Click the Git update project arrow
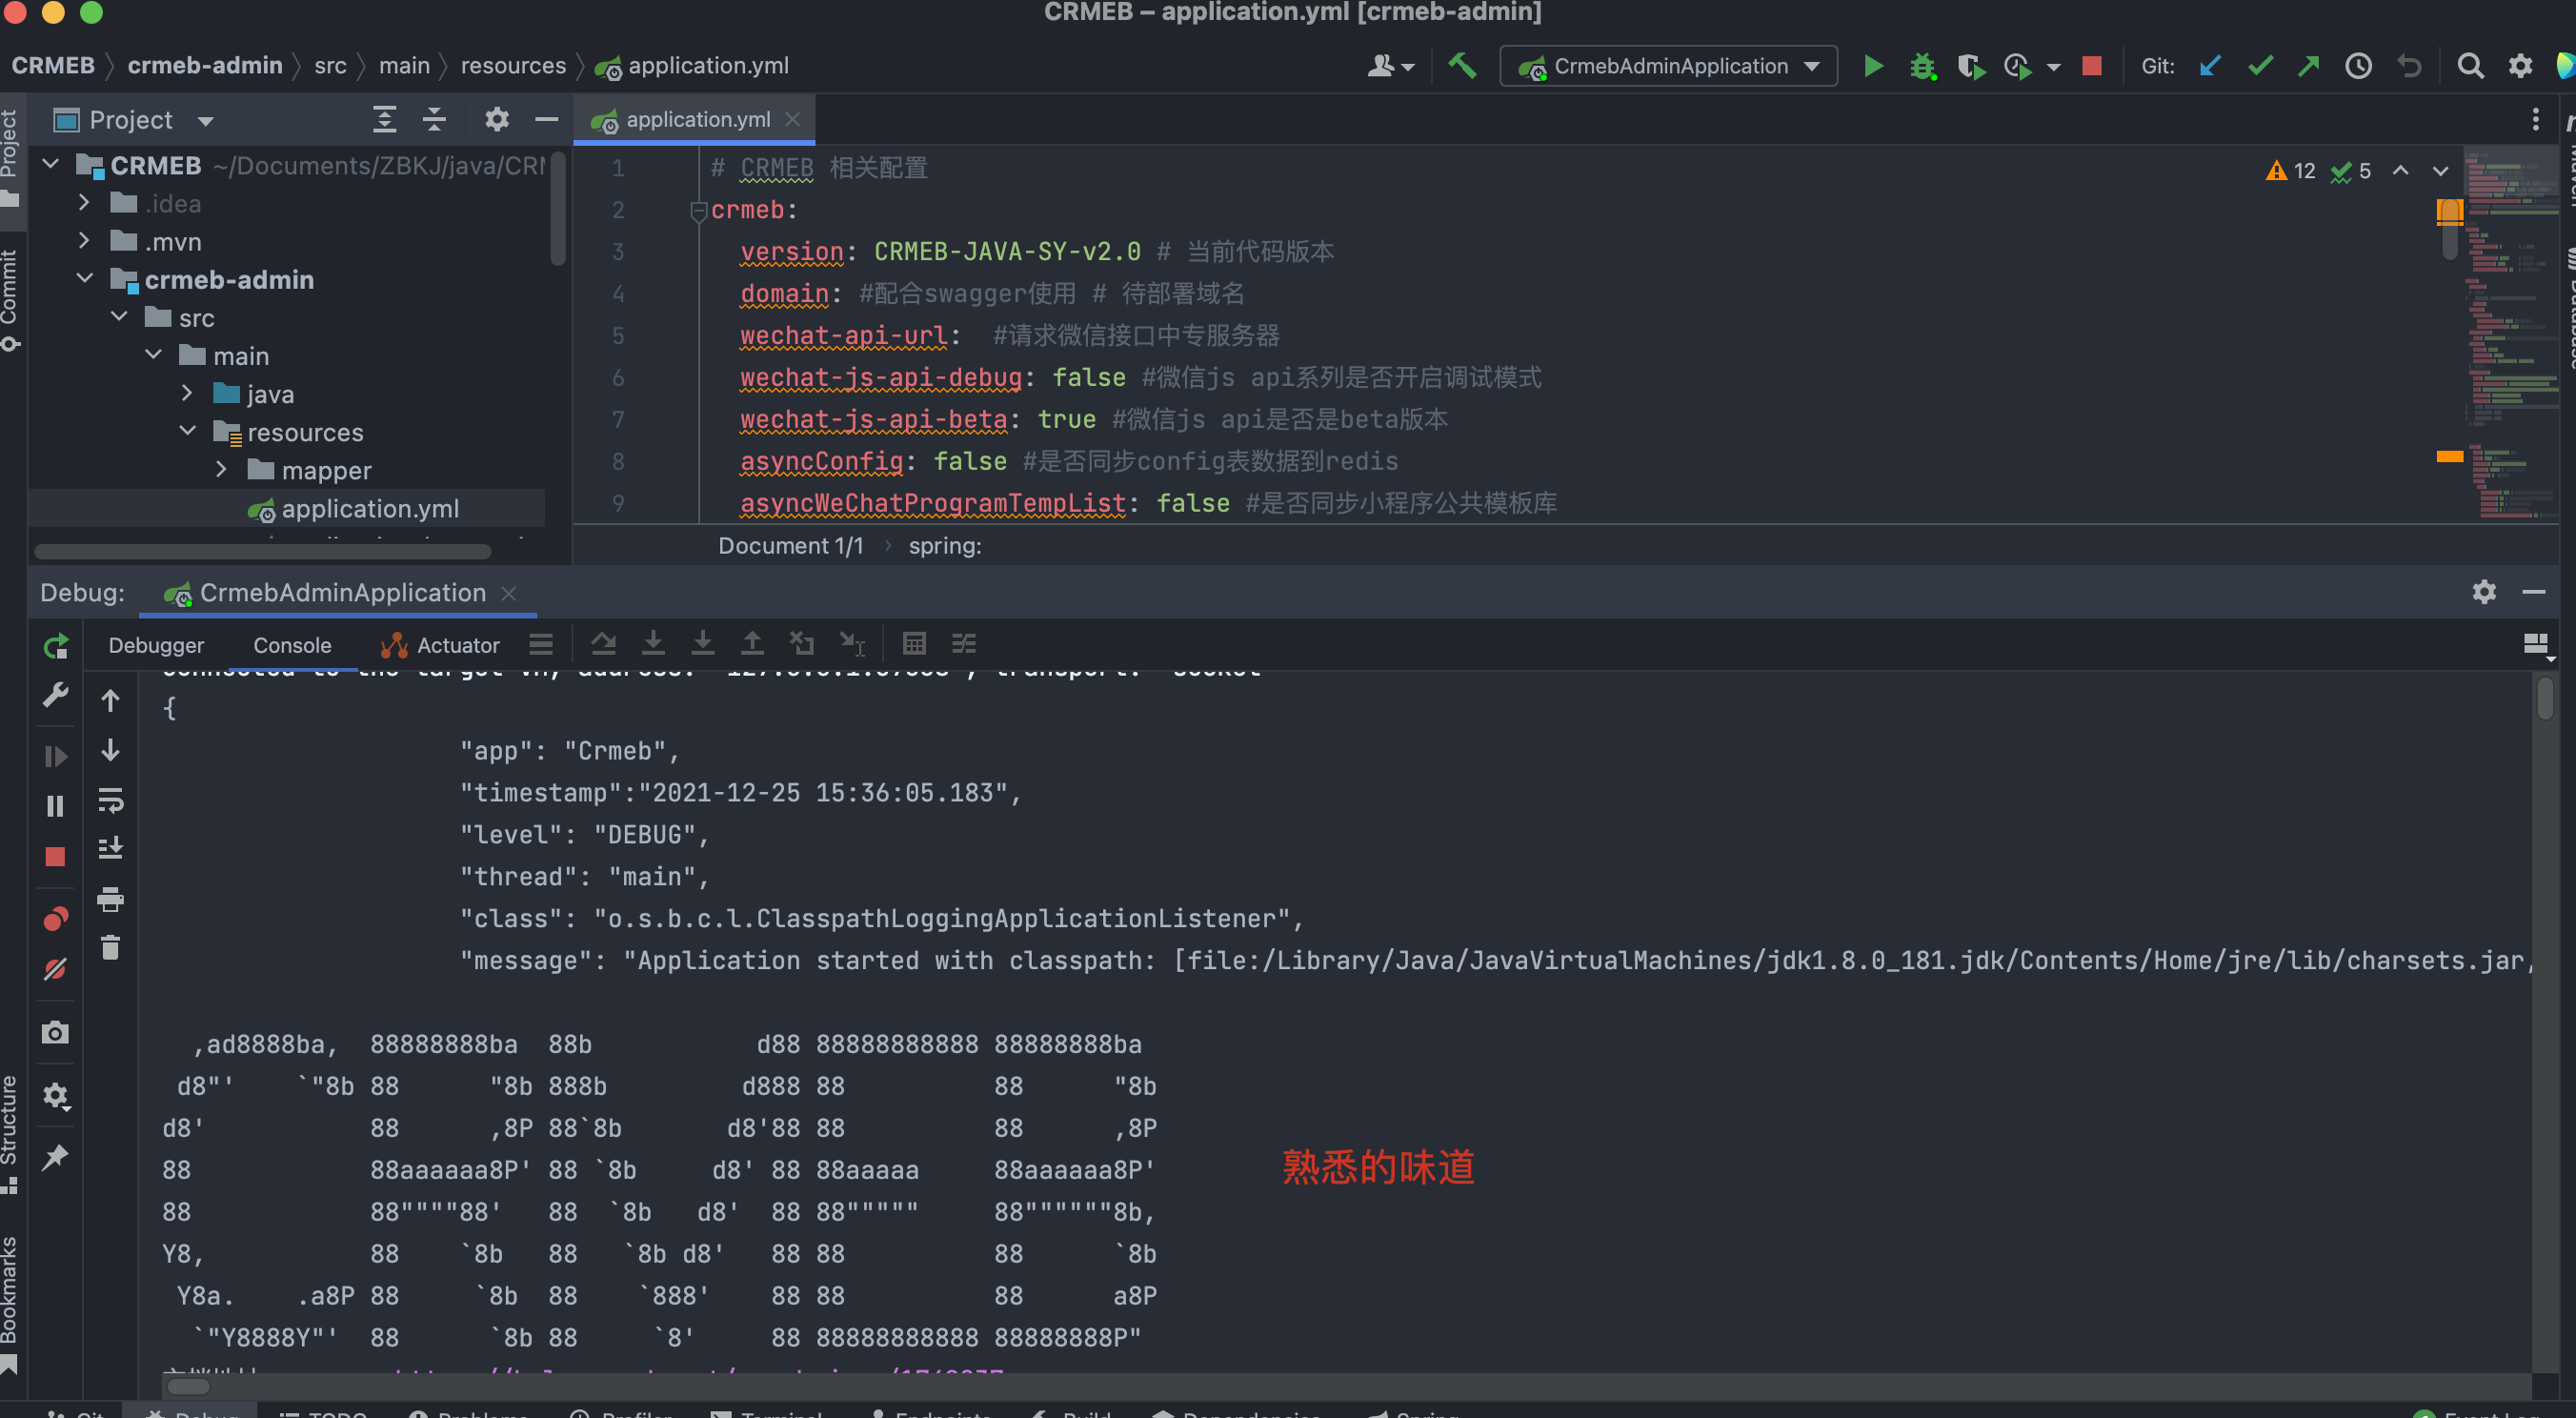 coord(2209,66)
